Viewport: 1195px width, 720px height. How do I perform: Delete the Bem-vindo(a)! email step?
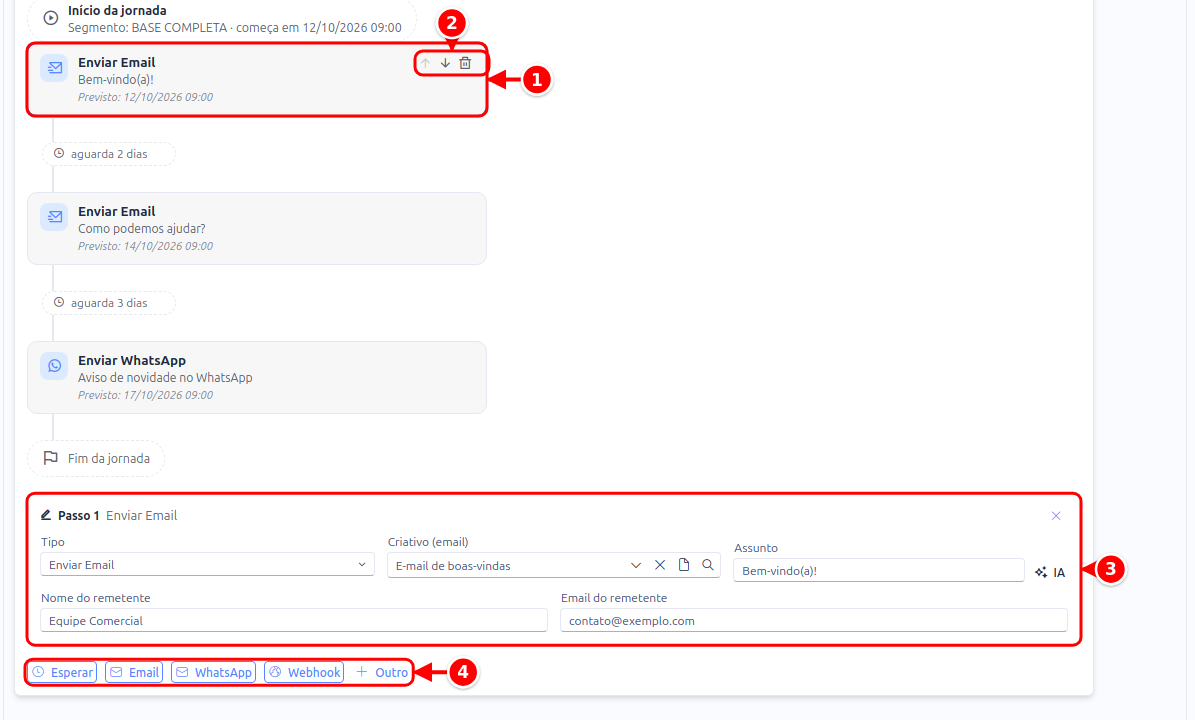pos(465,63)
